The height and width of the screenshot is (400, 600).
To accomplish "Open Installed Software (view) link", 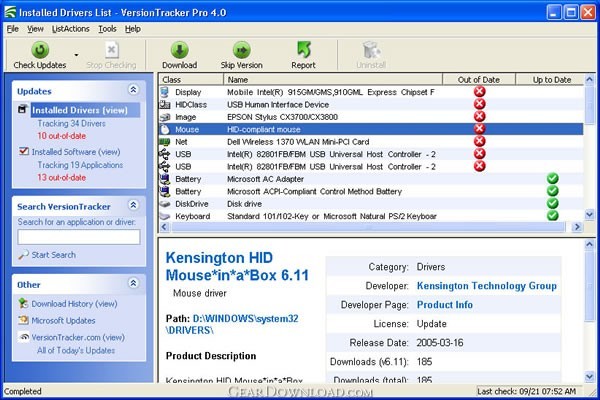I will 76,152.
